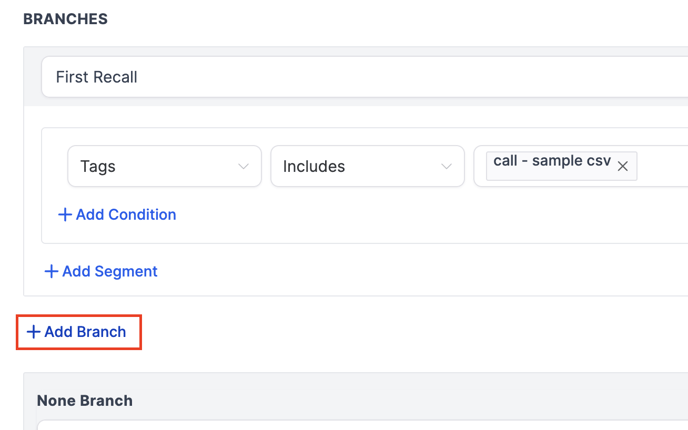Click the None Branch header
Image resolution: width=688 pixels, height=430 pixels.
coord(85,400)
